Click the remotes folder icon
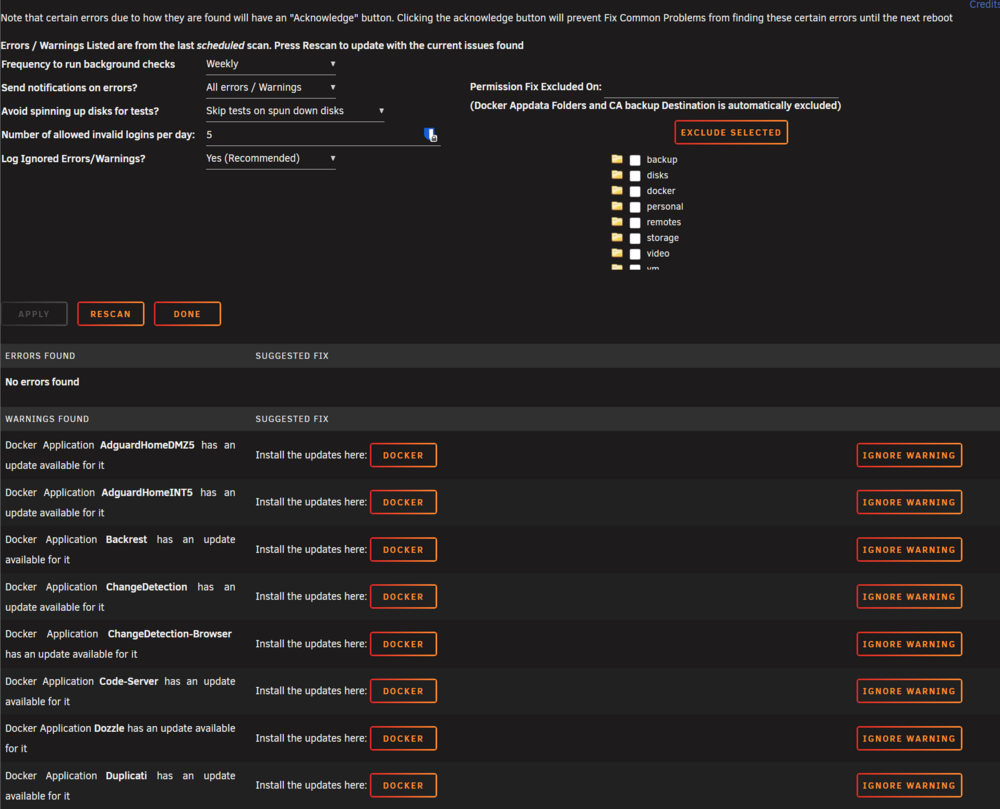1000x809 pixels. click(617, 221)
